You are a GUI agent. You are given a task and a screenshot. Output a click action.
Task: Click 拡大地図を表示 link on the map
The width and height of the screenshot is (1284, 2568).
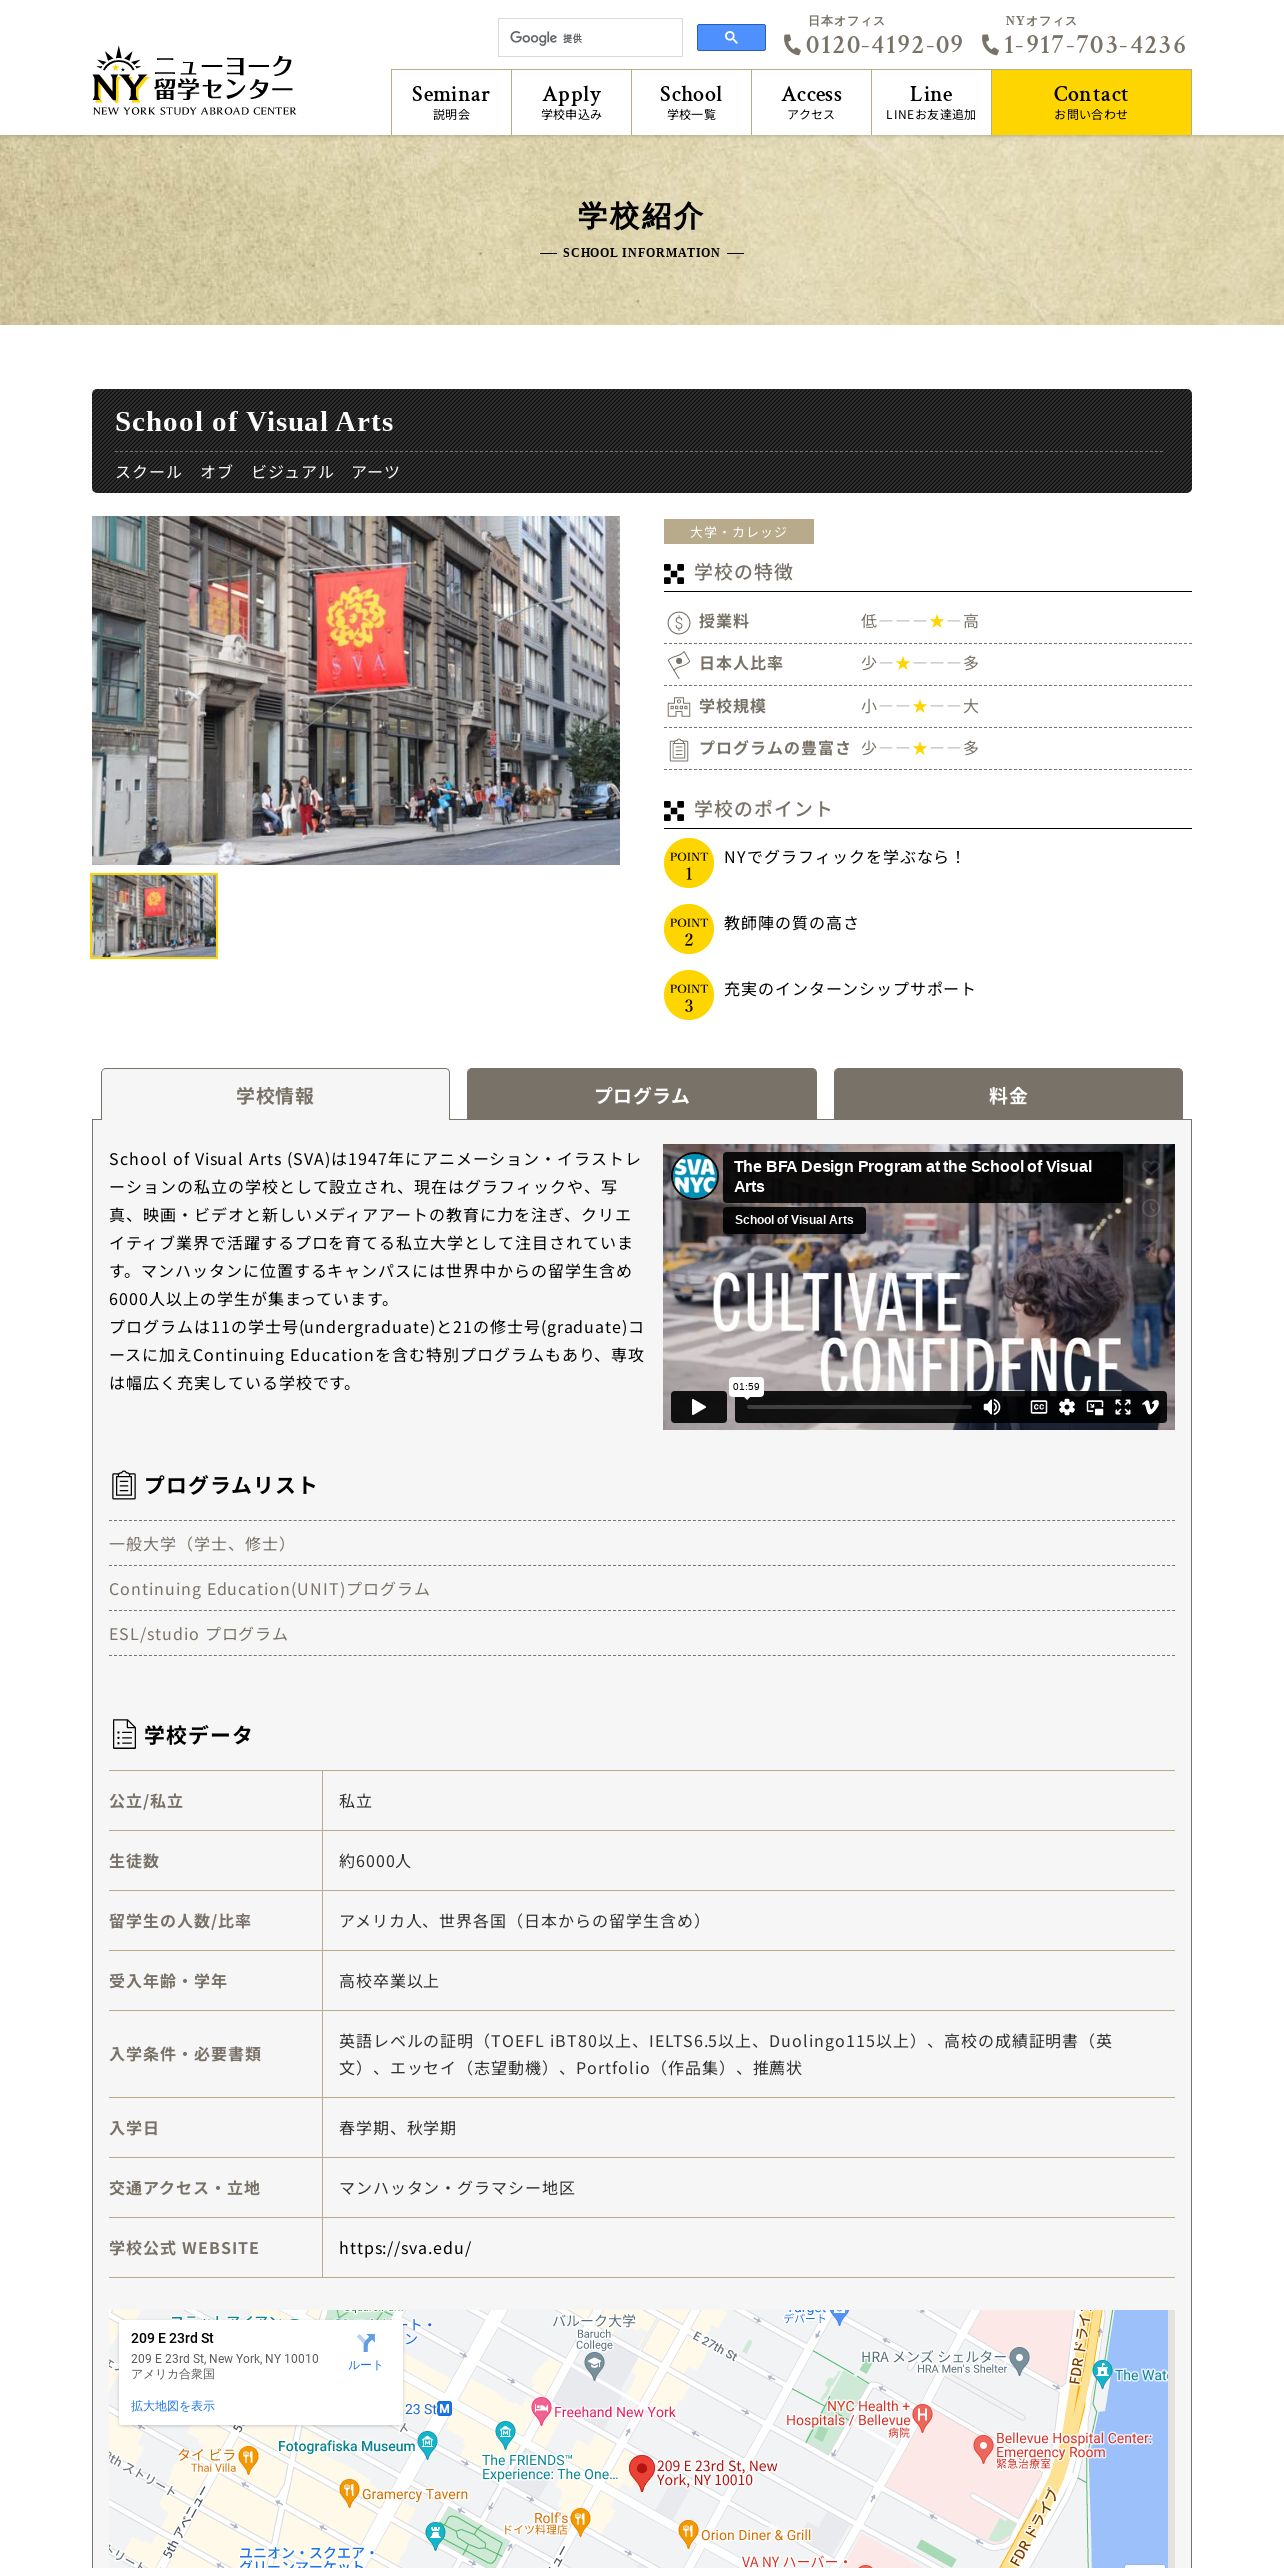tap(172, 2406)
